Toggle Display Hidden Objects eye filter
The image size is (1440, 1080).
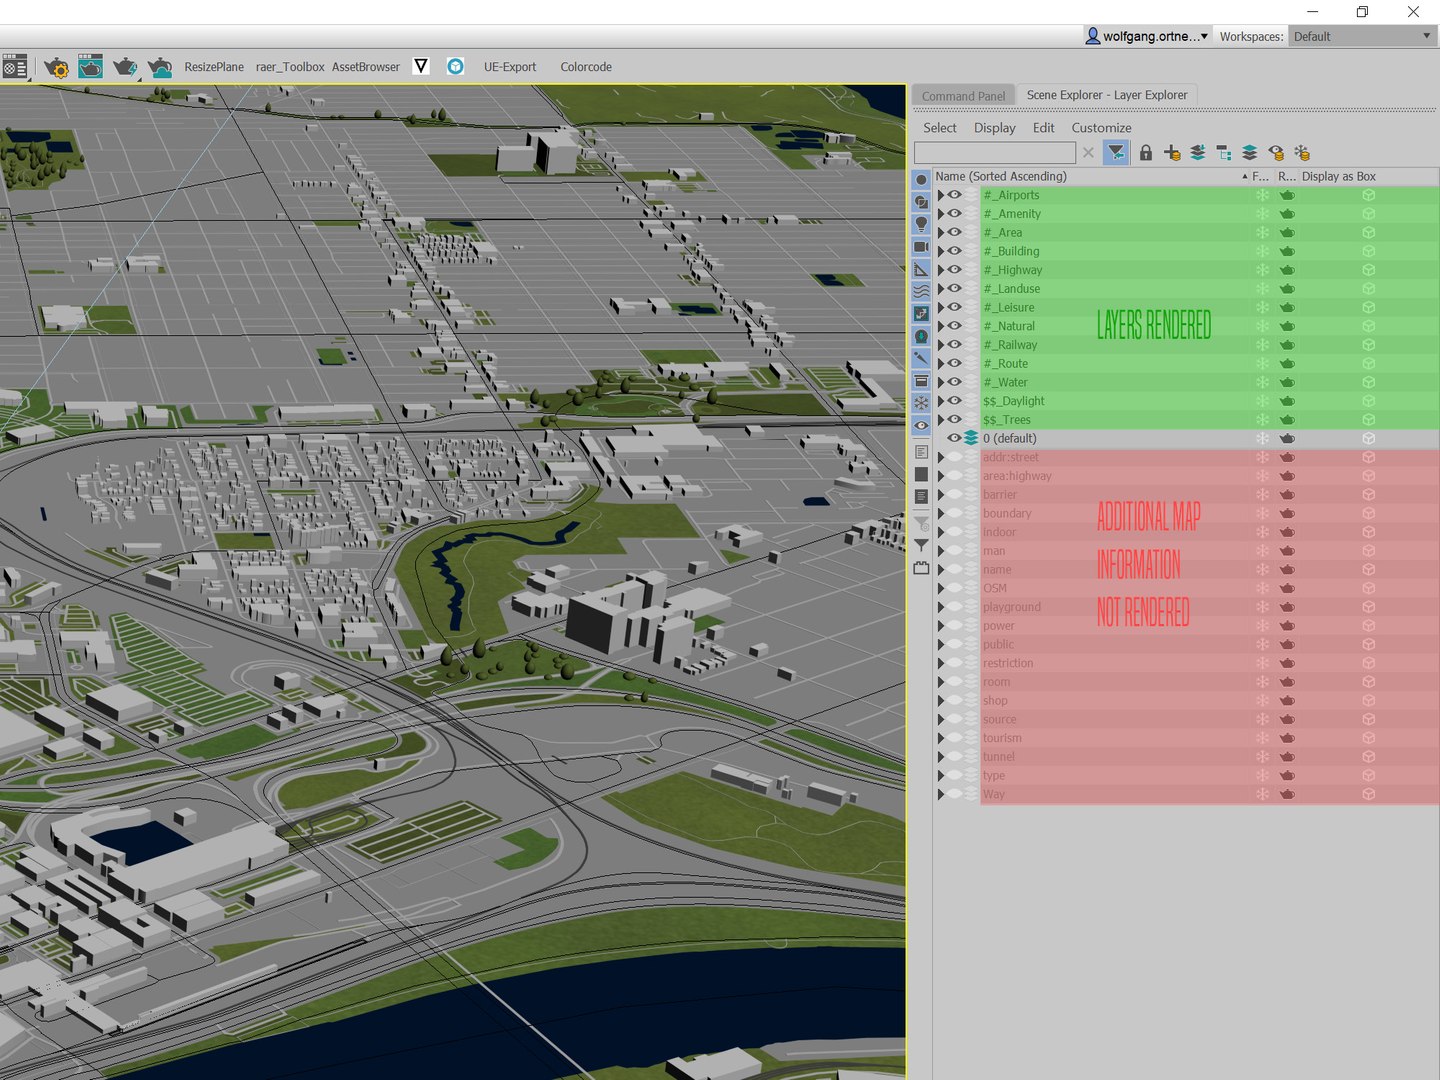[921, 425]
